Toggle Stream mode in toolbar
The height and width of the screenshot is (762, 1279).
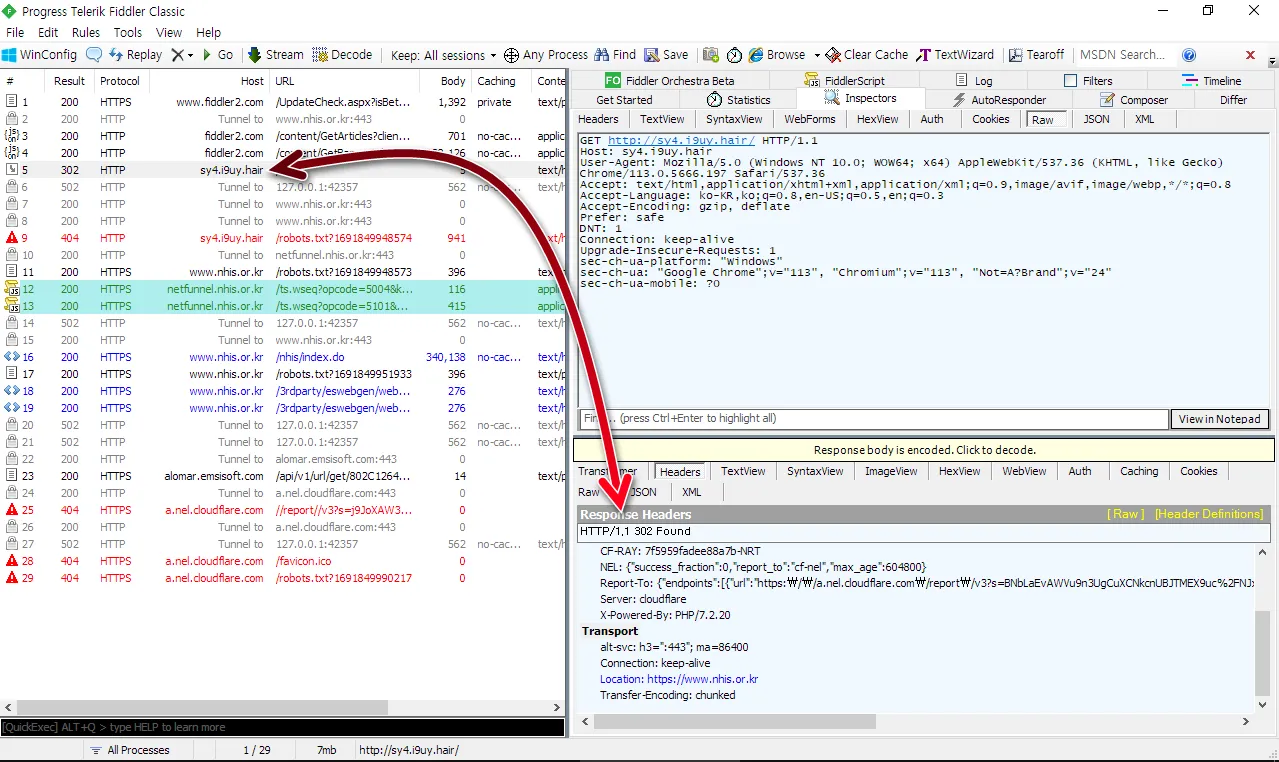coord(275,55)
